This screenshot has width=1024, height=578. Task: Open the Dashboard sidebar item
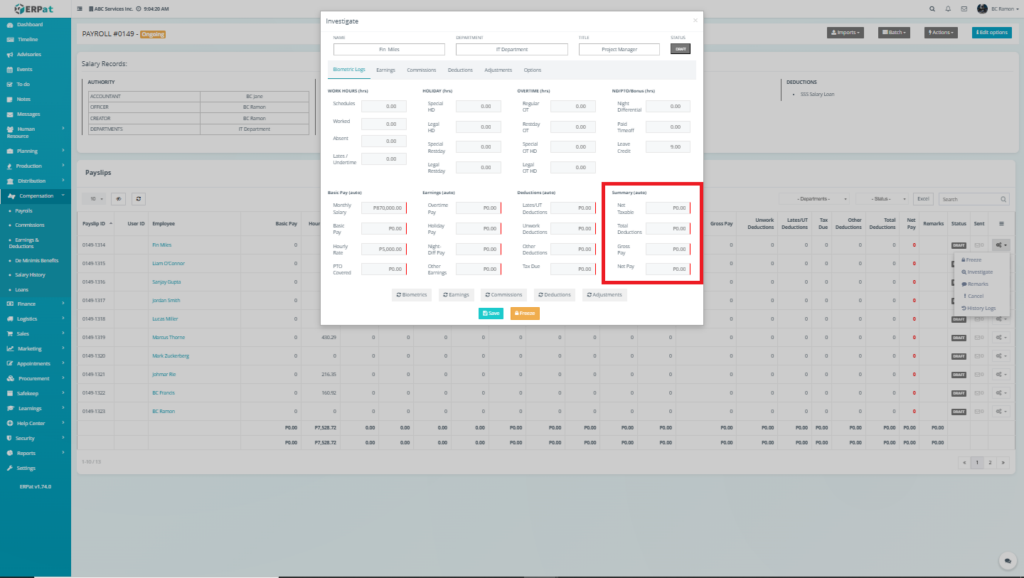point(30,23)
